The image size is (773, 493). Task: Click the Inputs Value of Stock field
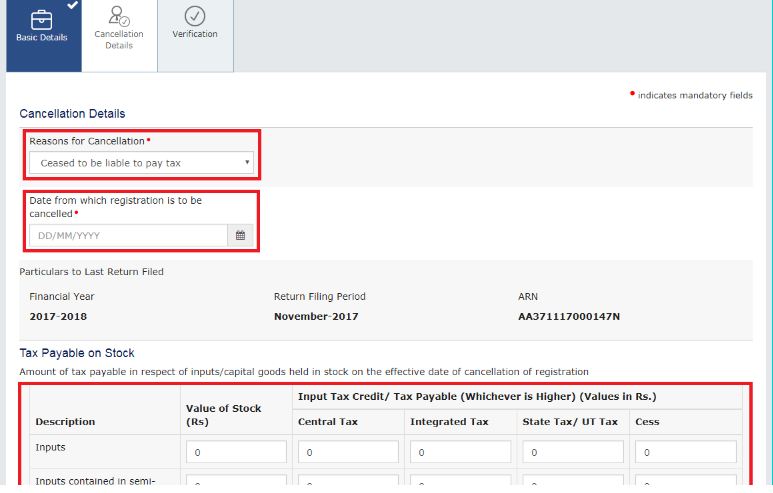pos(236,453)
